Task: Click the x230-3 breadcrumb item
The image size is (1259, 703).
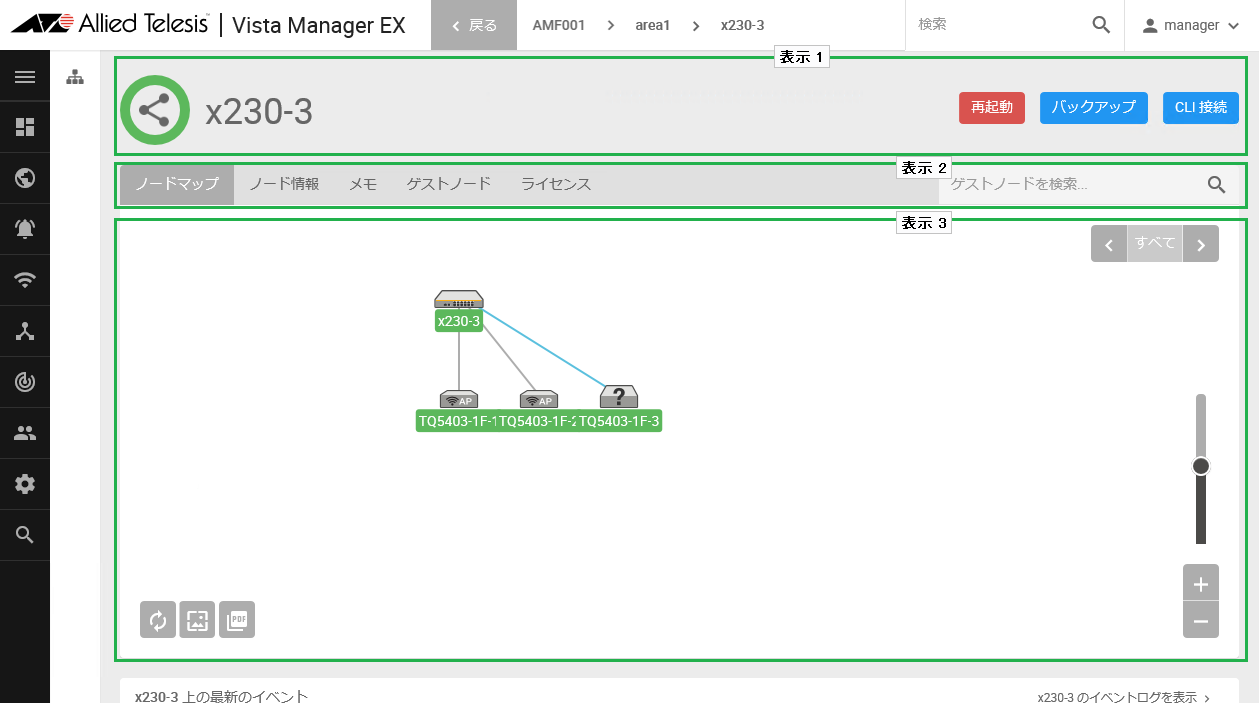Action: 742,25
